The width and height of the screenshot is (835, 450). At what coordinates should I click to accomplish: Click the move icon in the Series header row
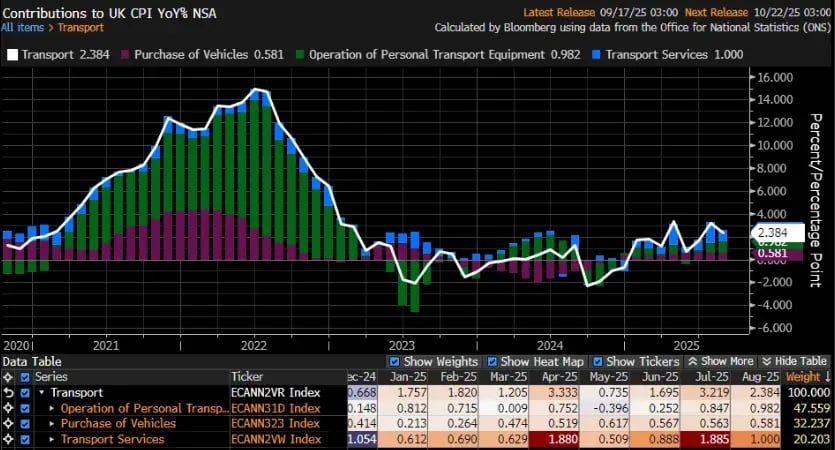[x=8, y=377]
